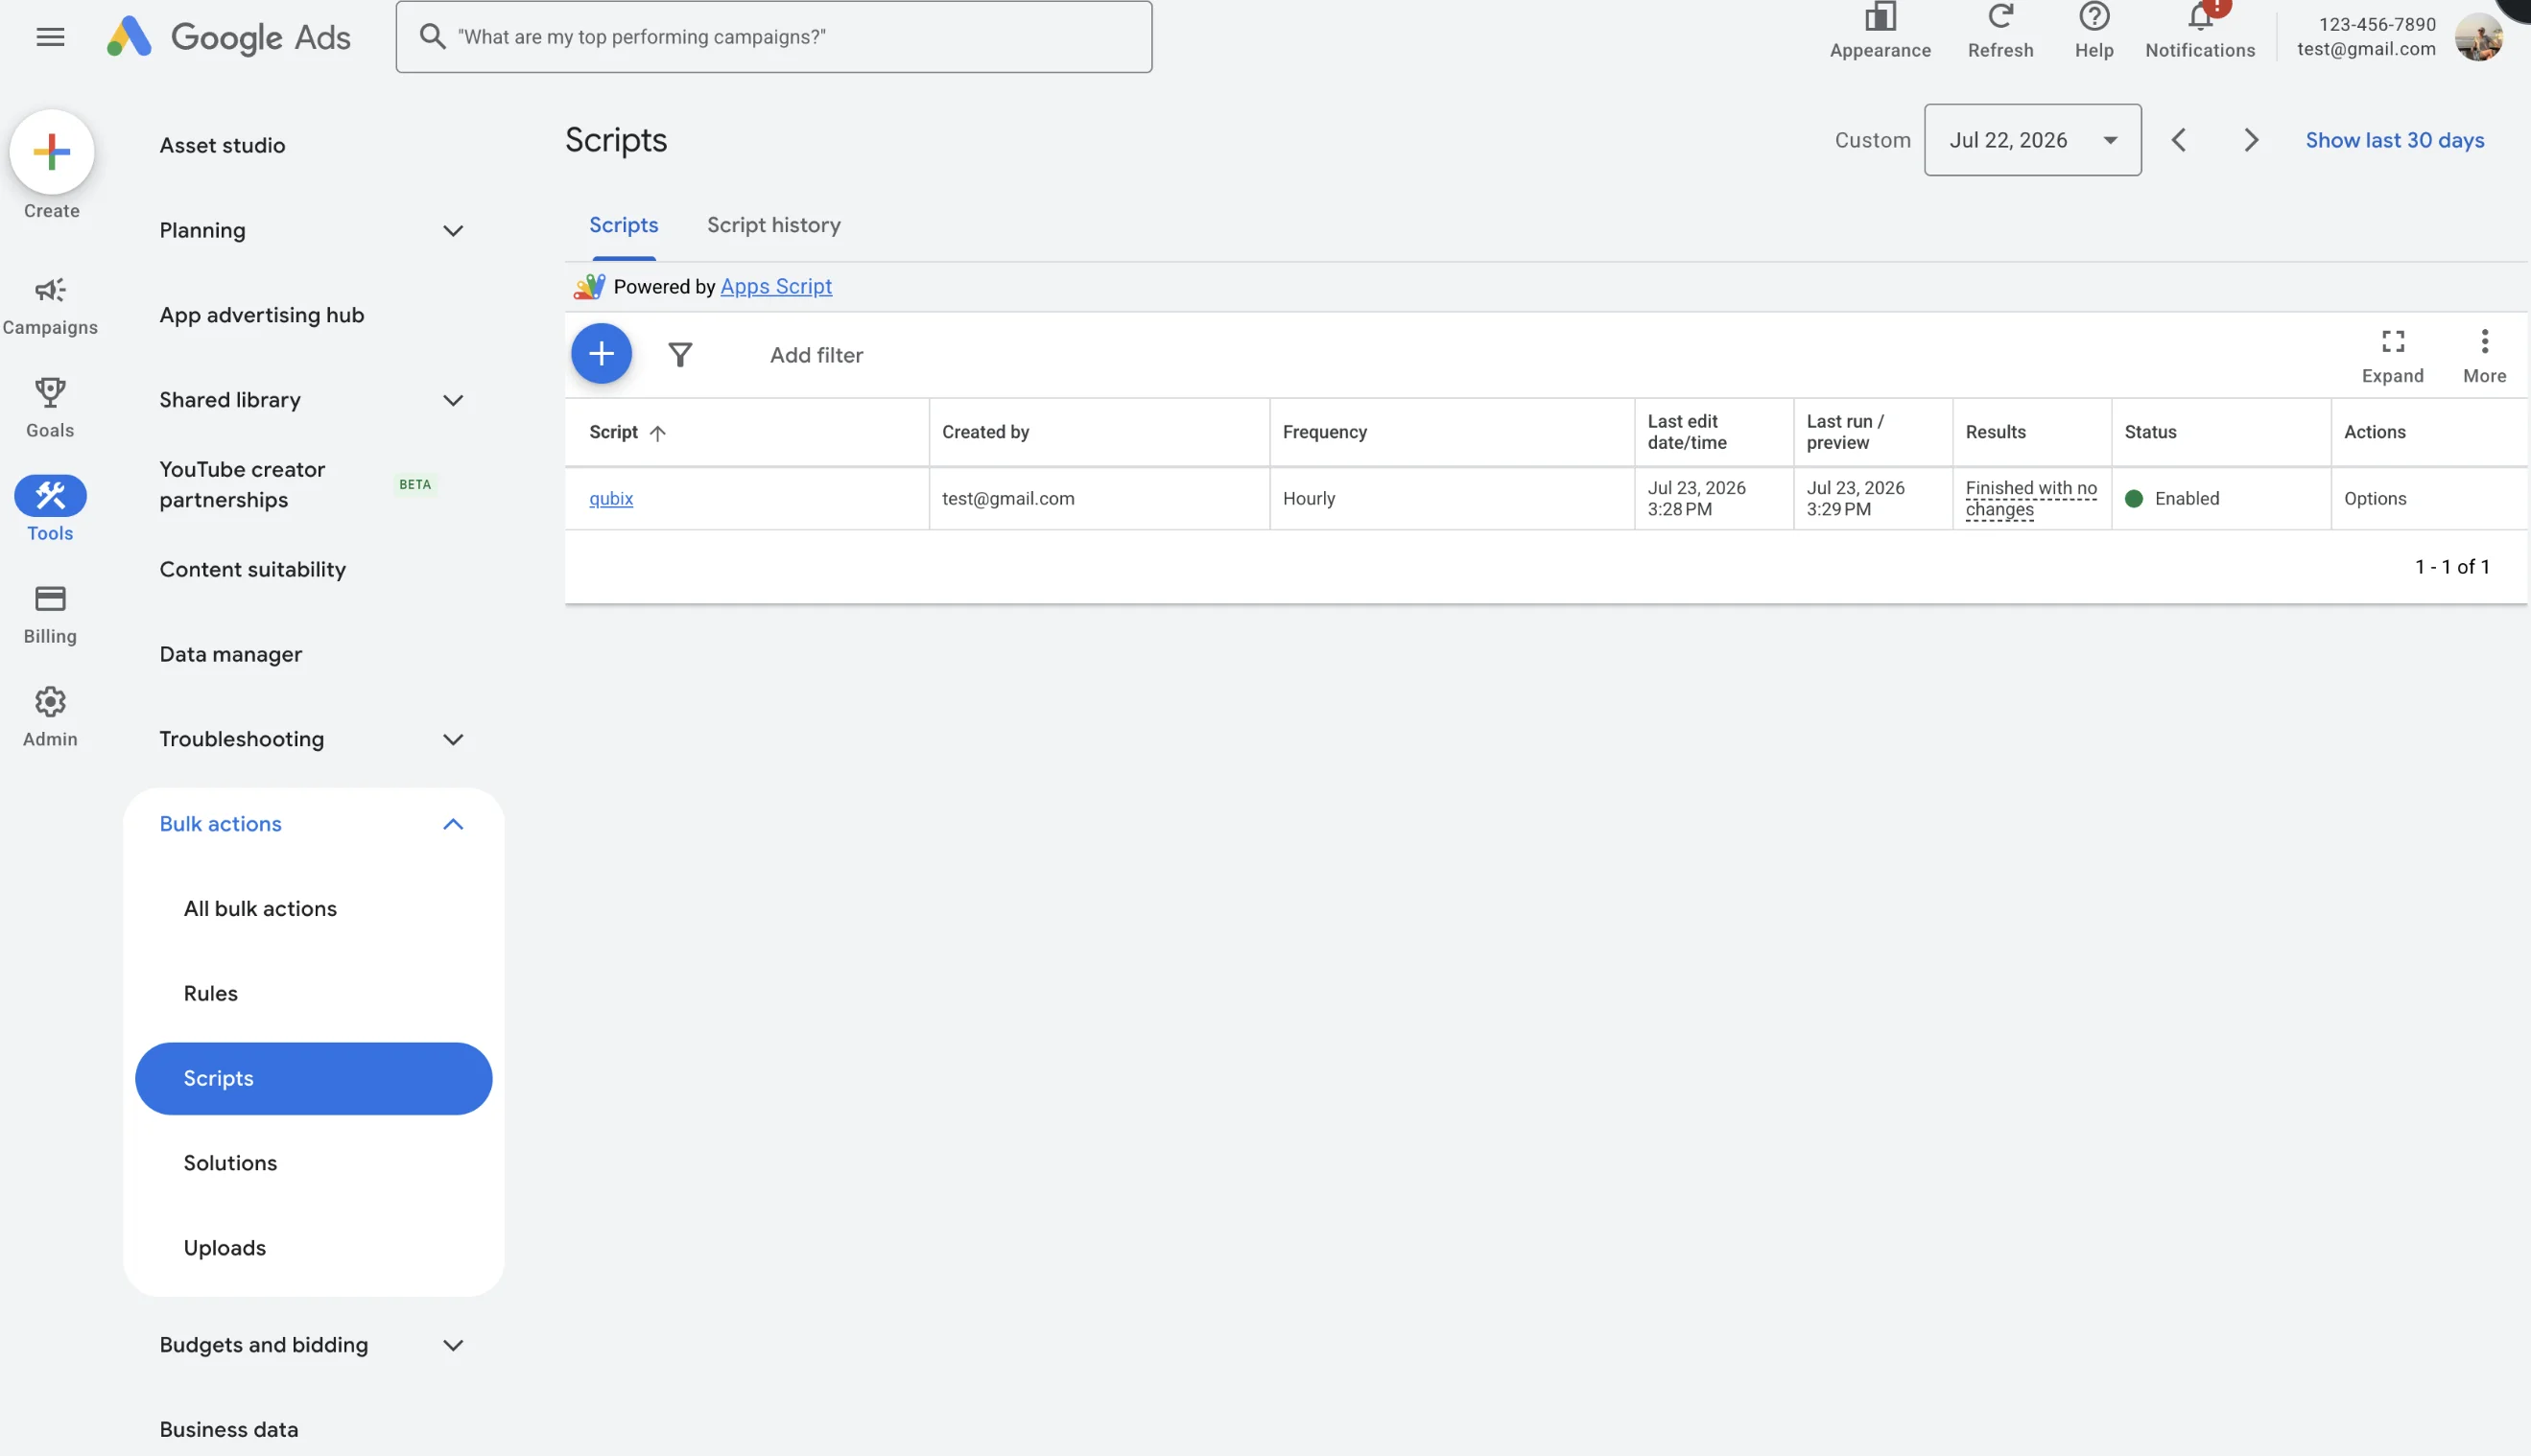Click the Last run / preview header
The width and height of the screenshot is (2531, 1456).
point(1844,432)
